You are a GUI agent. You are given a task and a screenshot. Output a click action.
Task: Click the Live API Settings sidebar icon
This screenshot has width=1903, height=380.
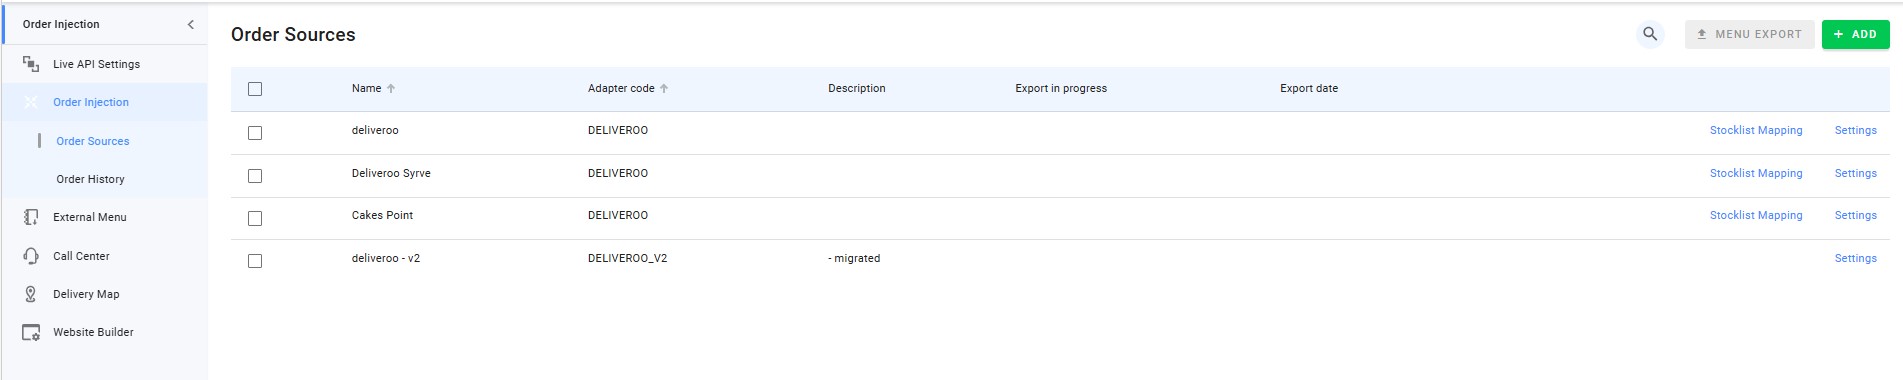(31, 64)
